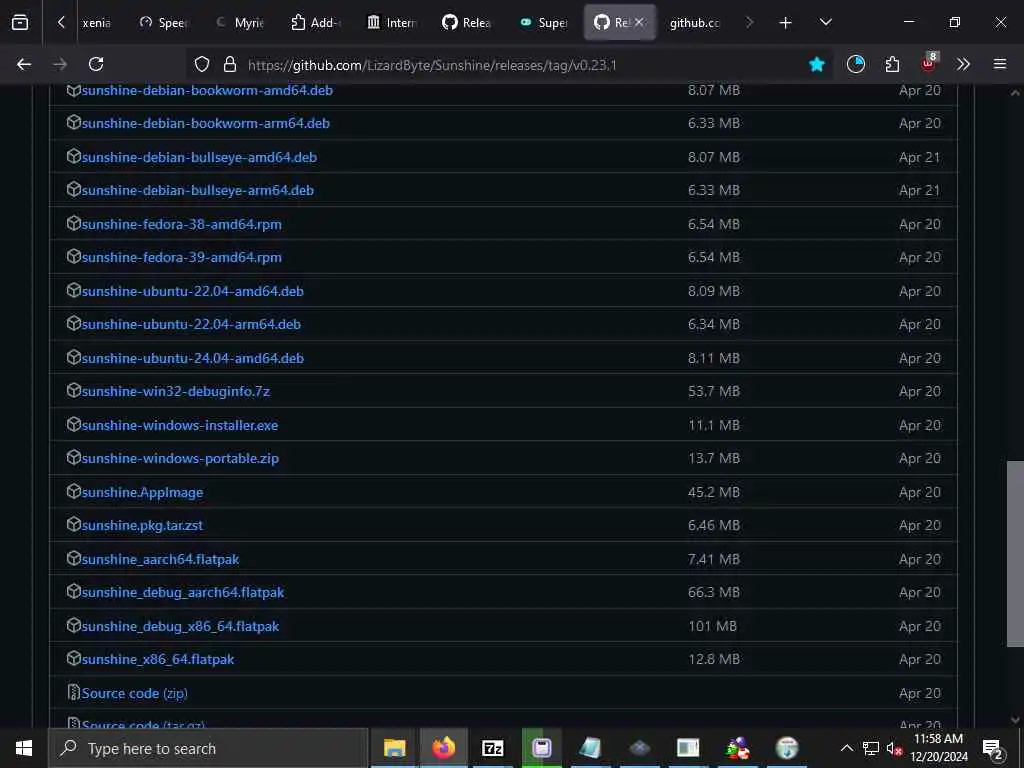Viewport: 1024px width, 768px height.
Task: Switch to the Super tab
Action: coord(543,23)
